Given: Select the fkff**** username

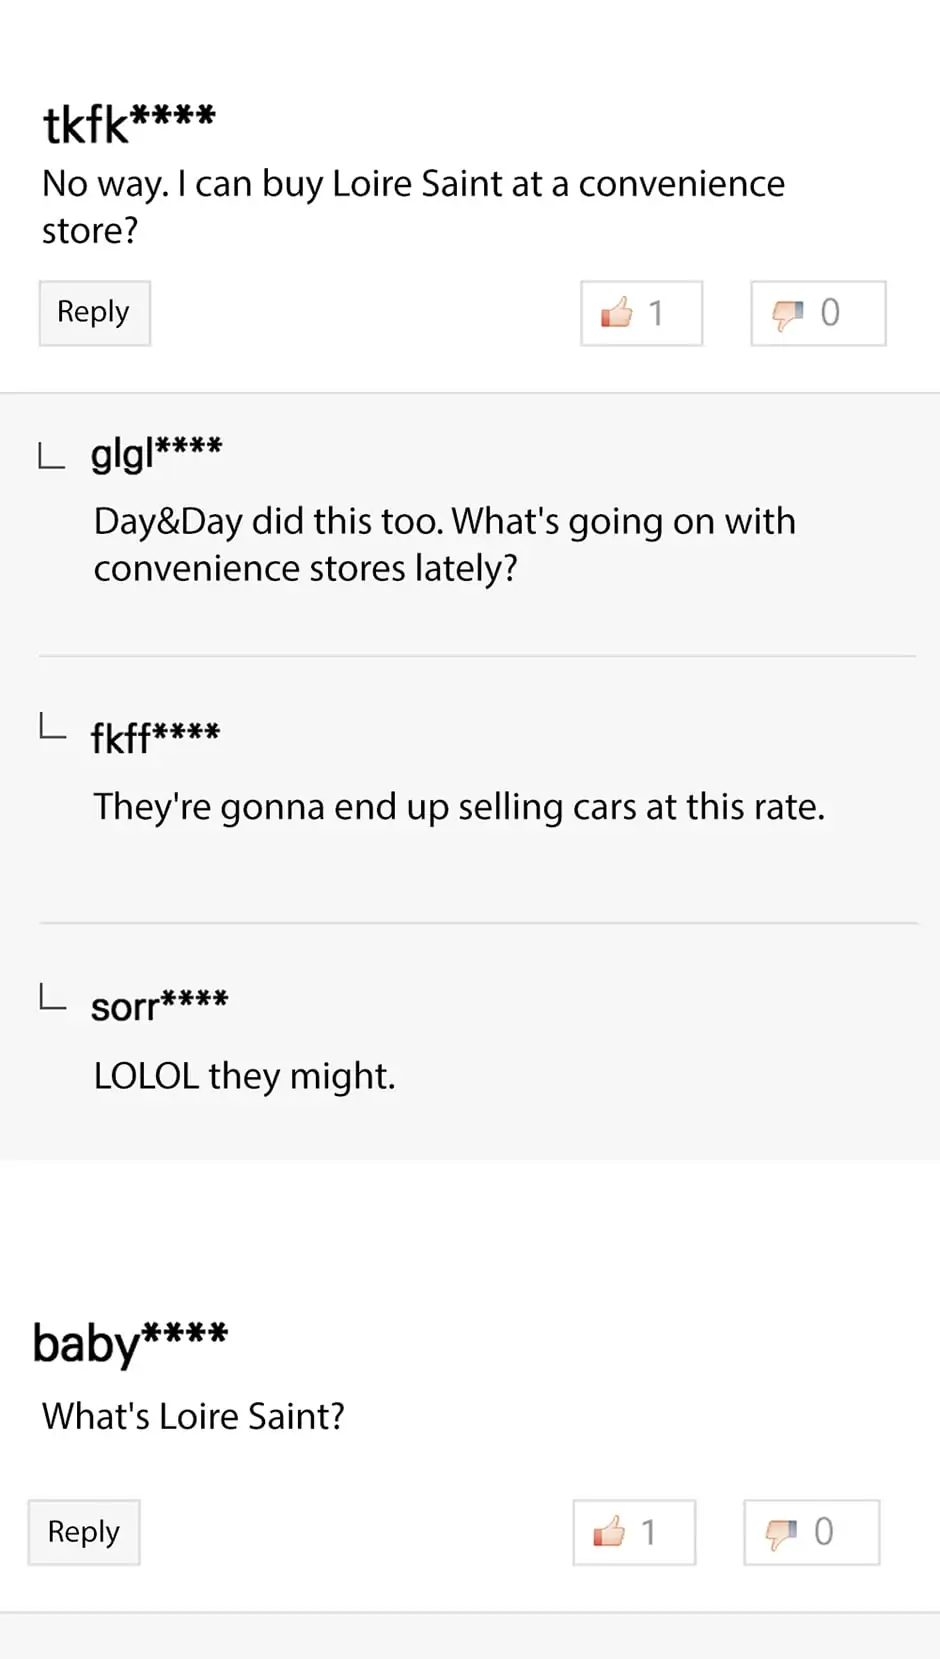Looking at the screenshot, I should 155,738.
